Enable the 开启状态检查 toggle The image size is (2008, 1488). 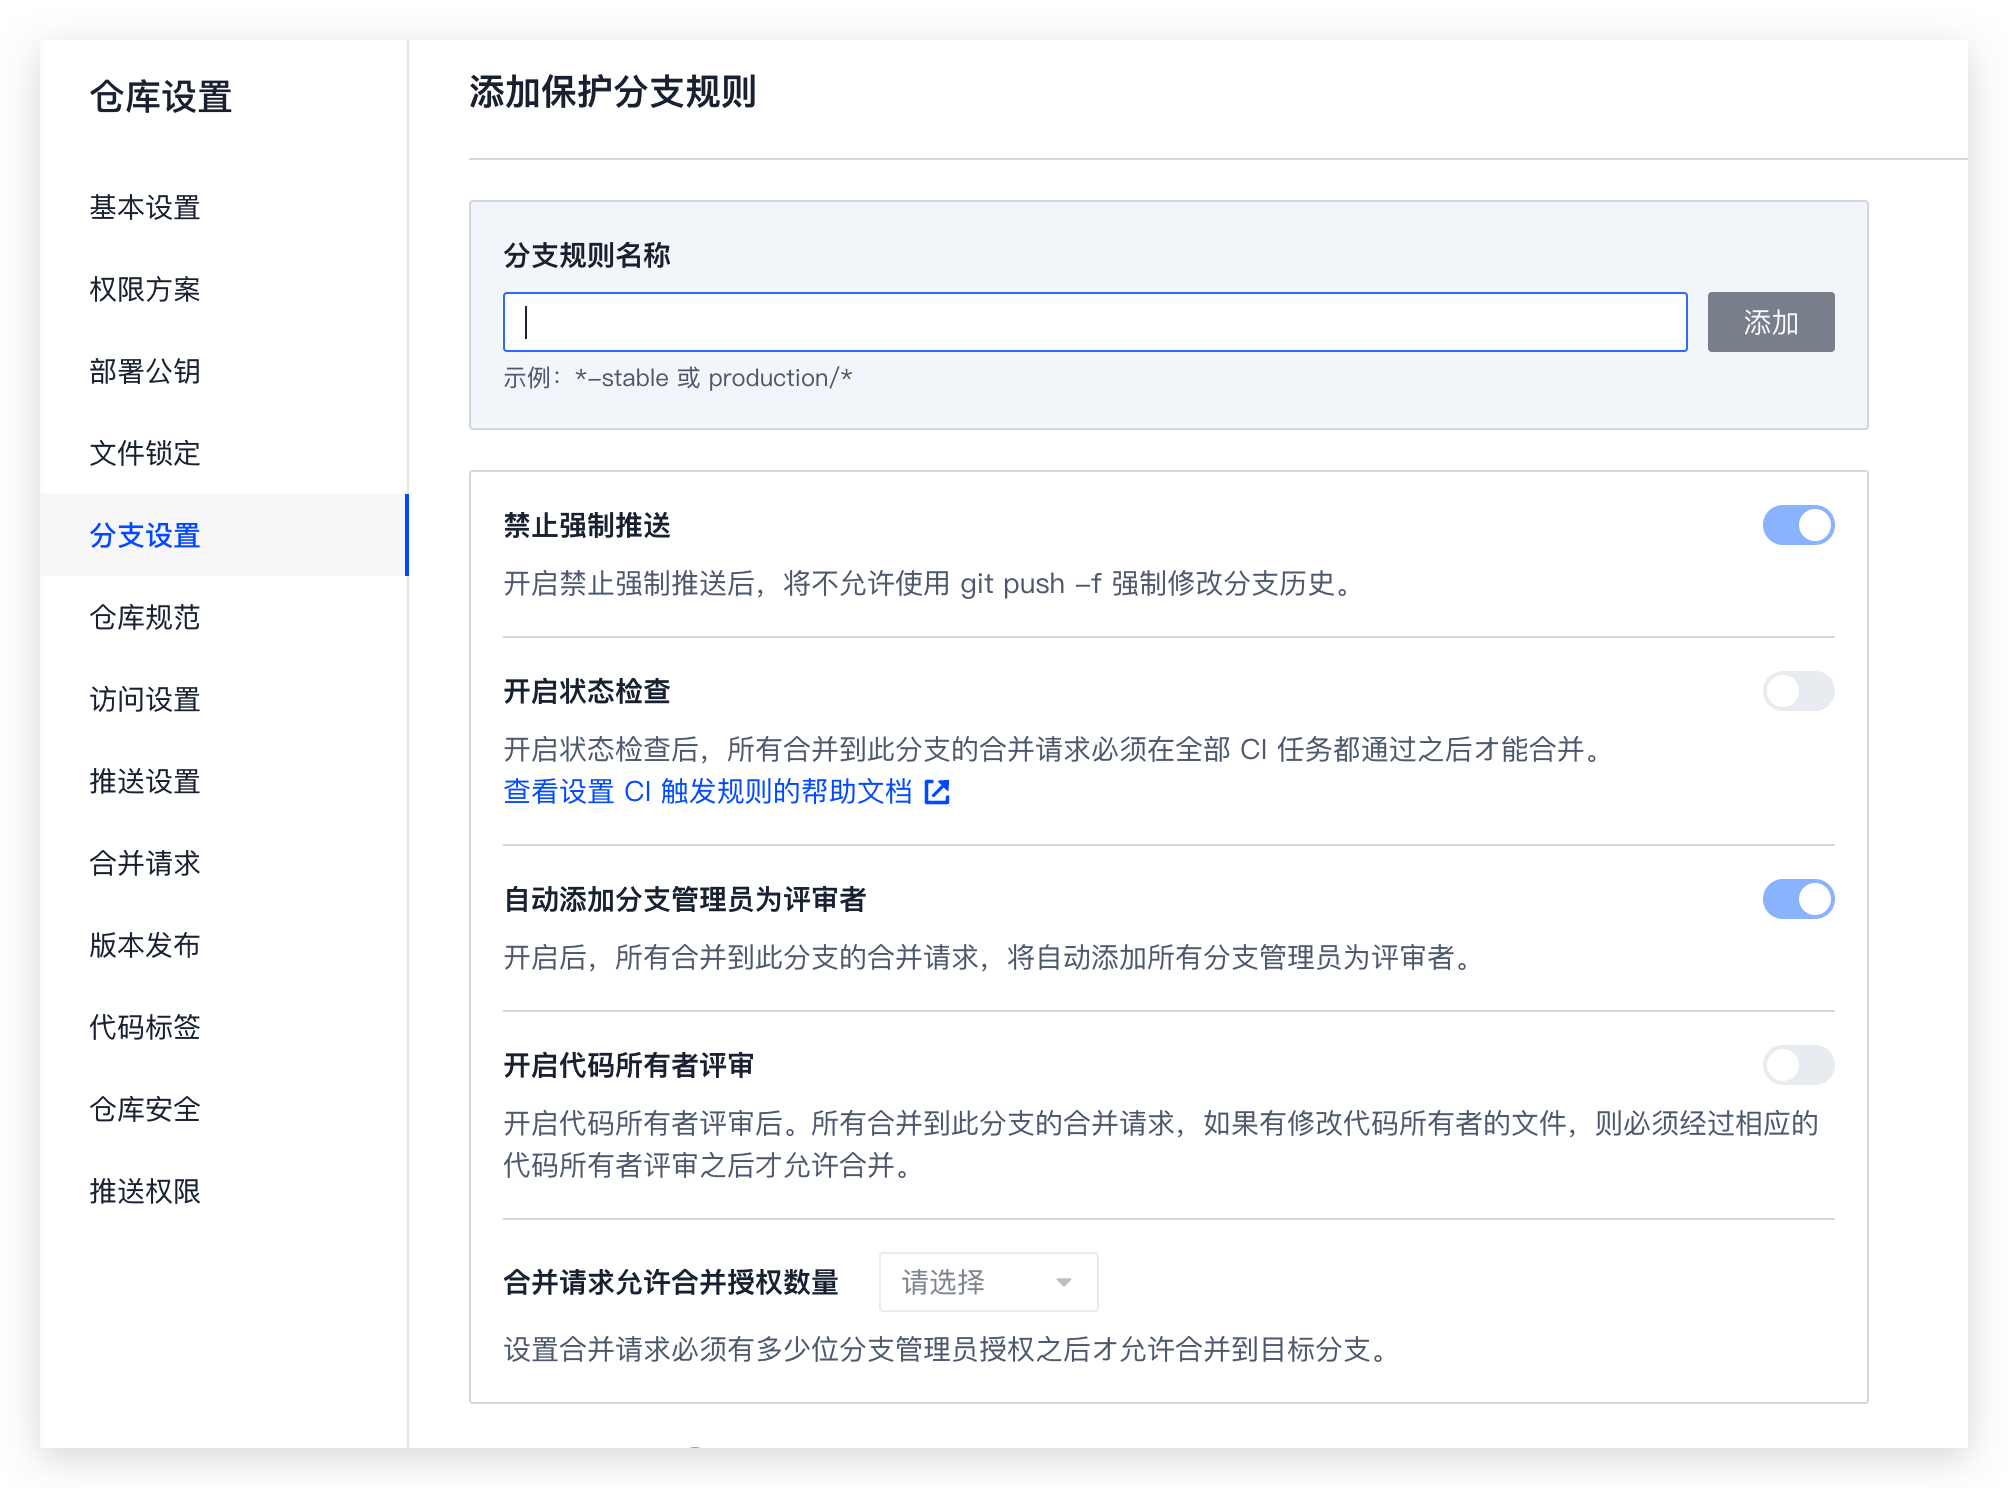click(1797, 691)
